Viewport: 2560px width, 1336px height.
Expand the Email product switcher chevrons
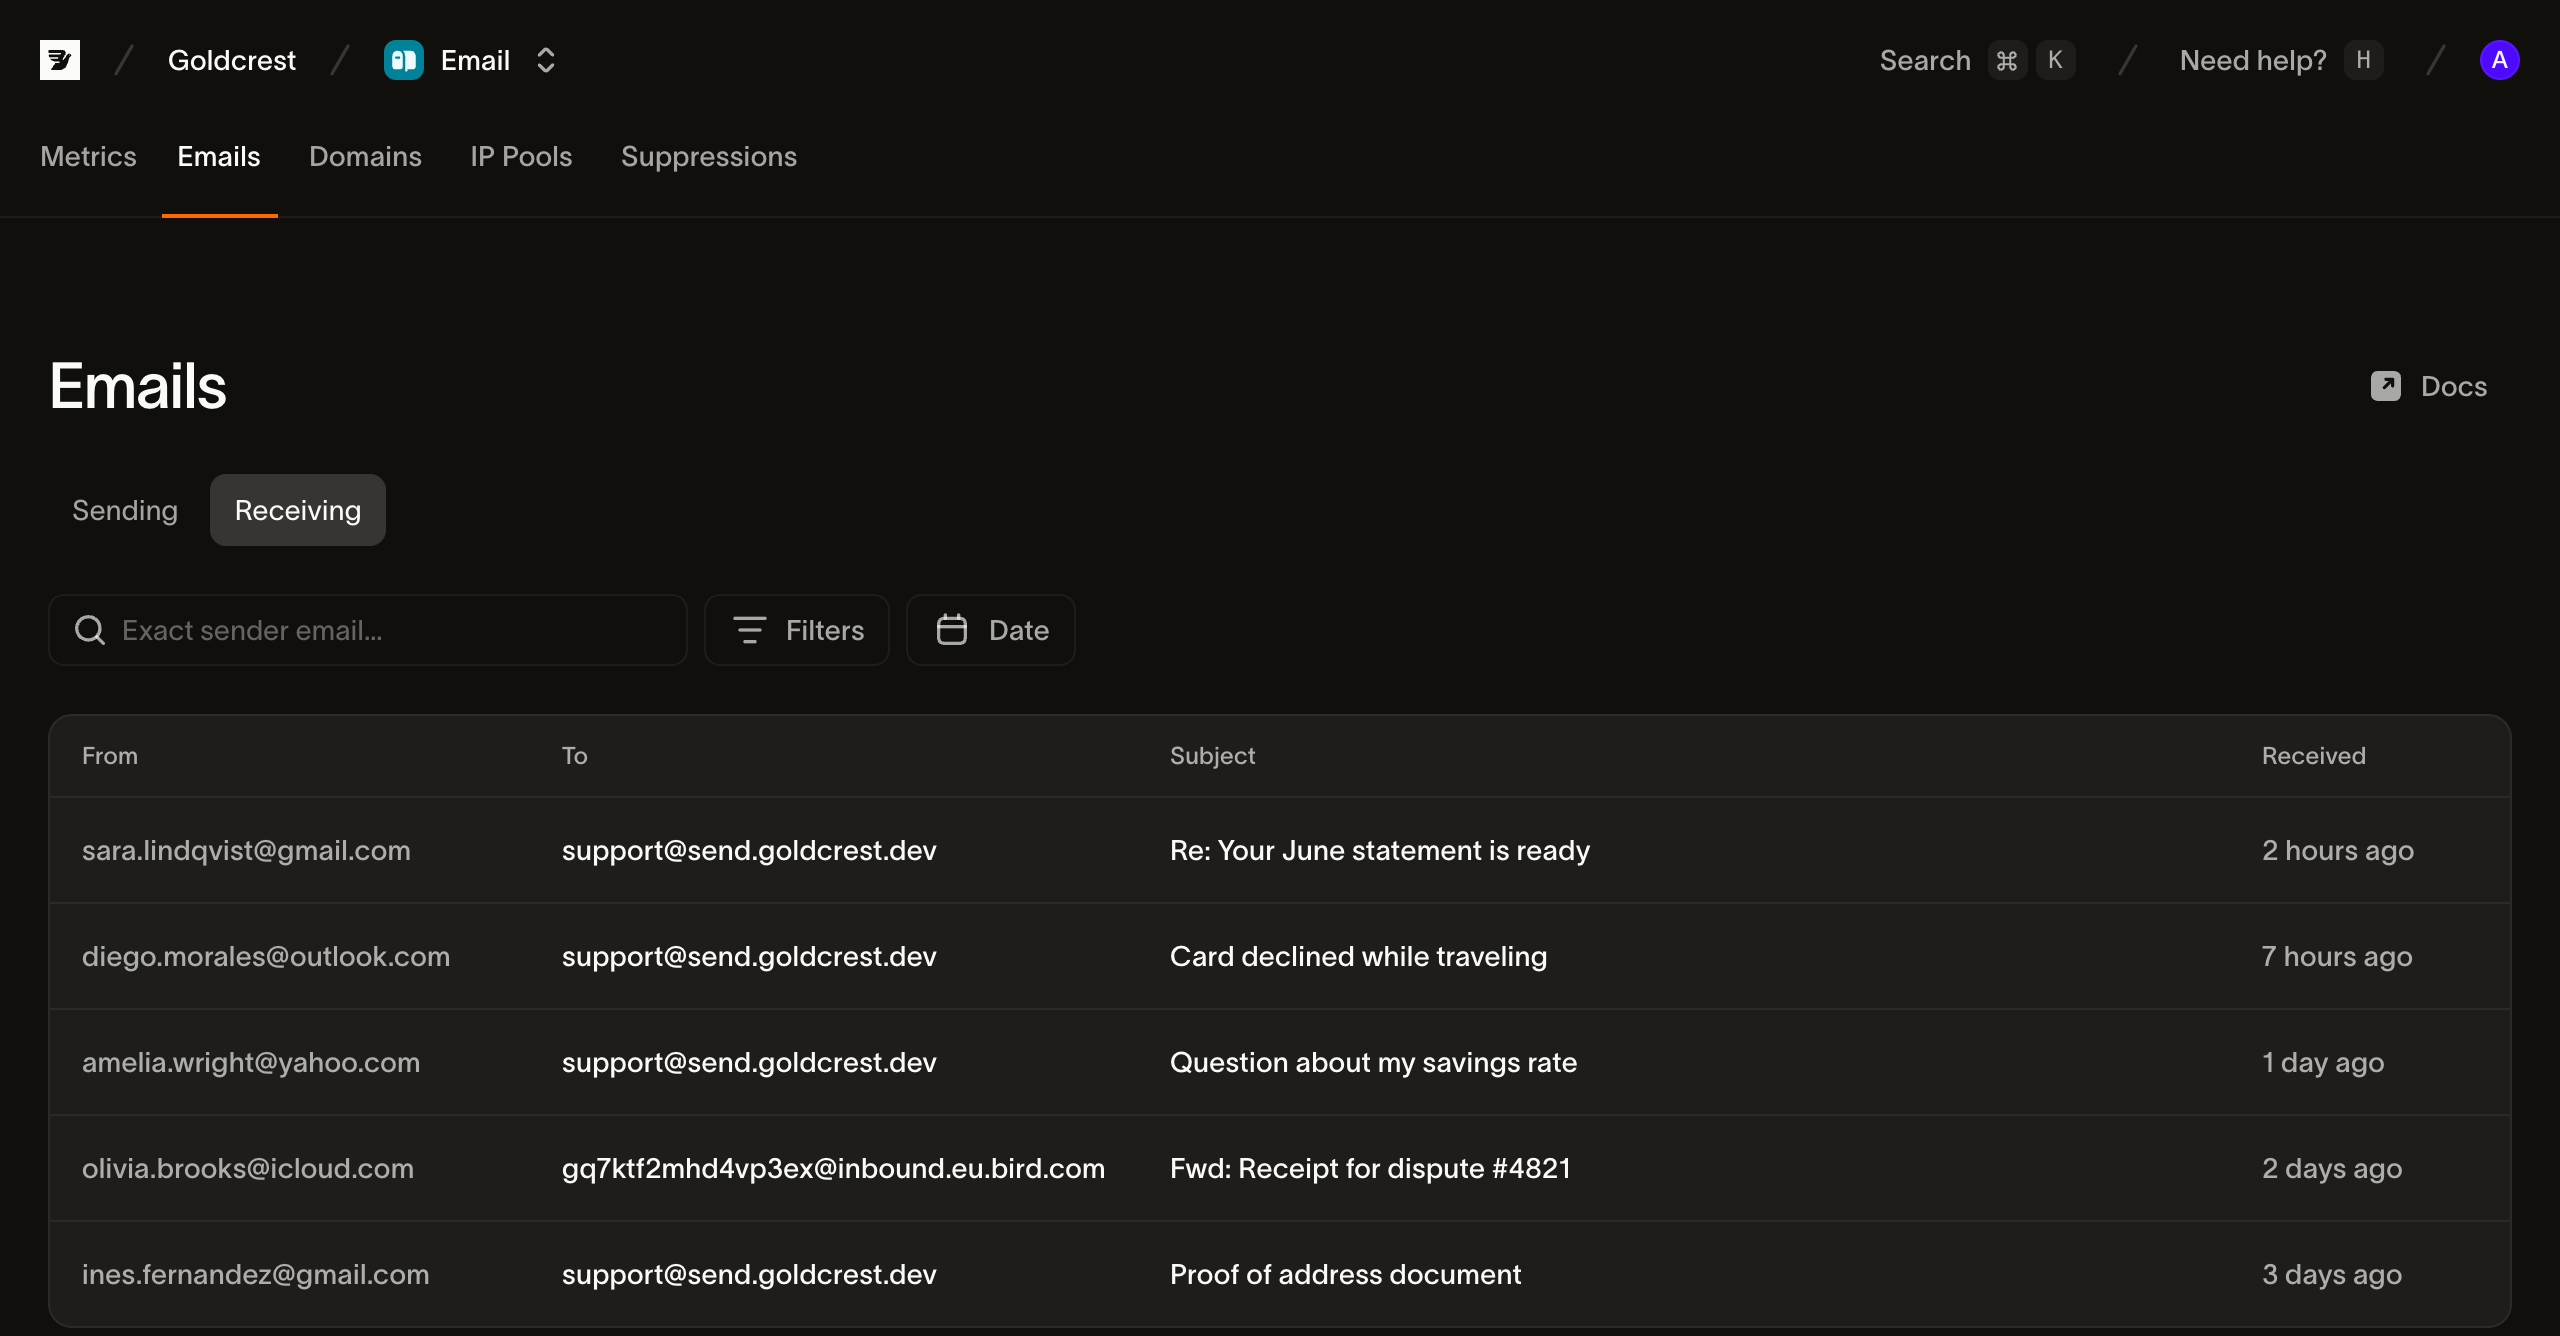[546, 60]
